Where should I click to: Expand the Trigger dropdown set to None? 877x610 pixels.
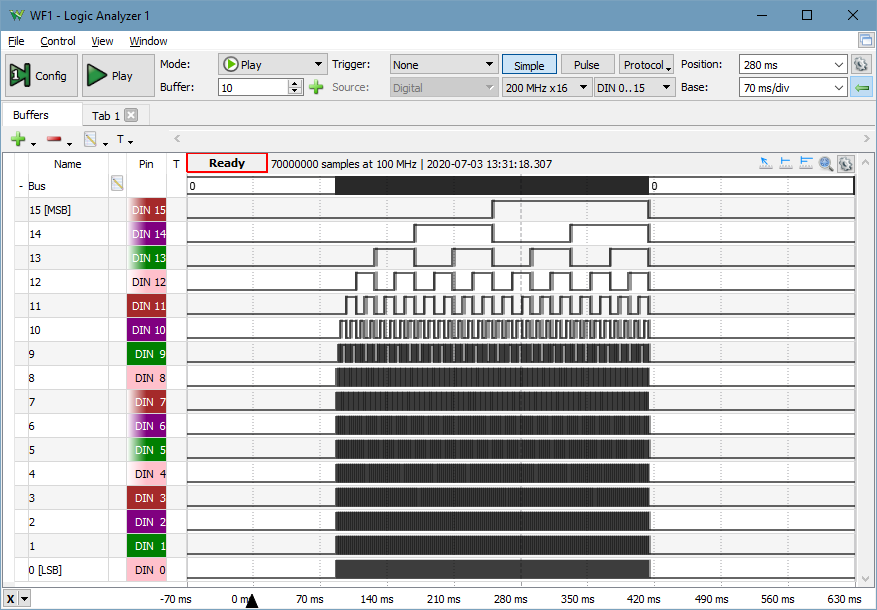point(443,64)
